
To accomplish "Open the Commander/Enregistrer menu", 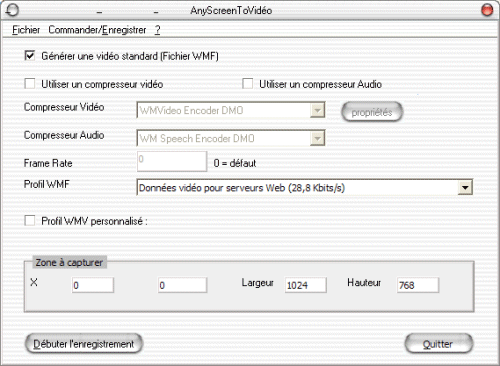I will point(97,30).
